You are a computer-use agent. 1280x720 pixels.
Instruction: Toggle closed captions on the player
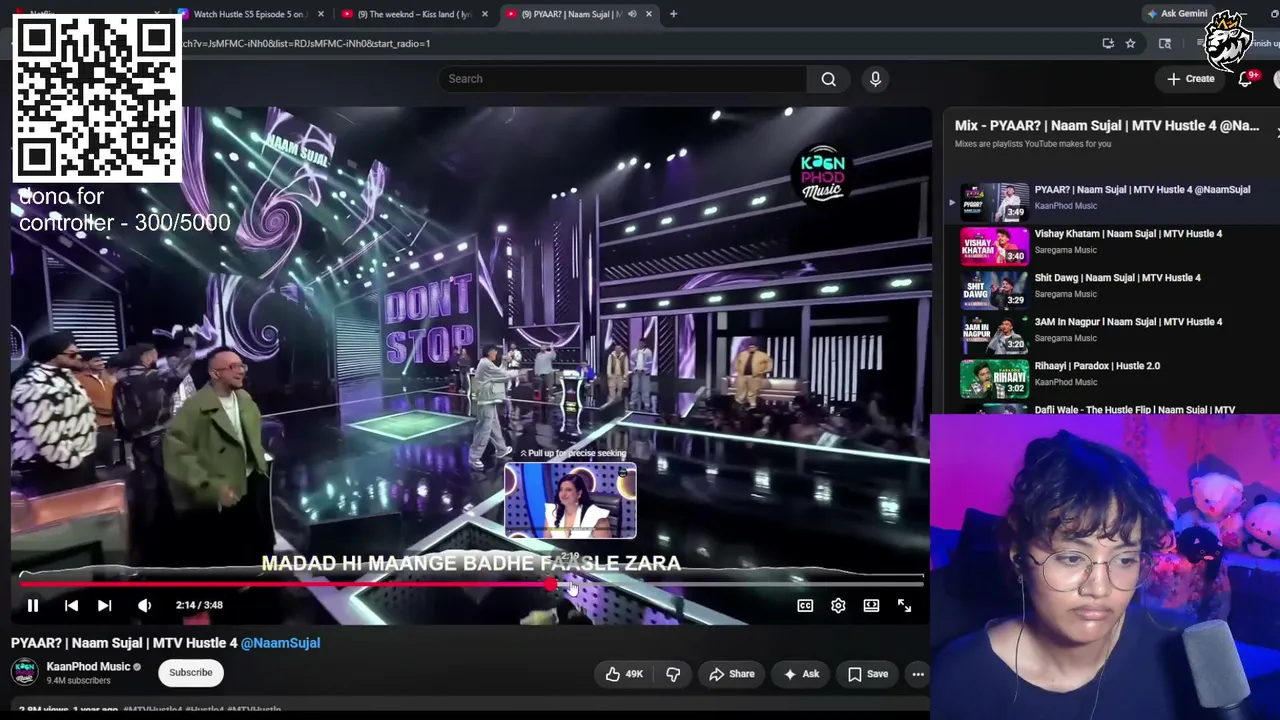coord(805,605)
